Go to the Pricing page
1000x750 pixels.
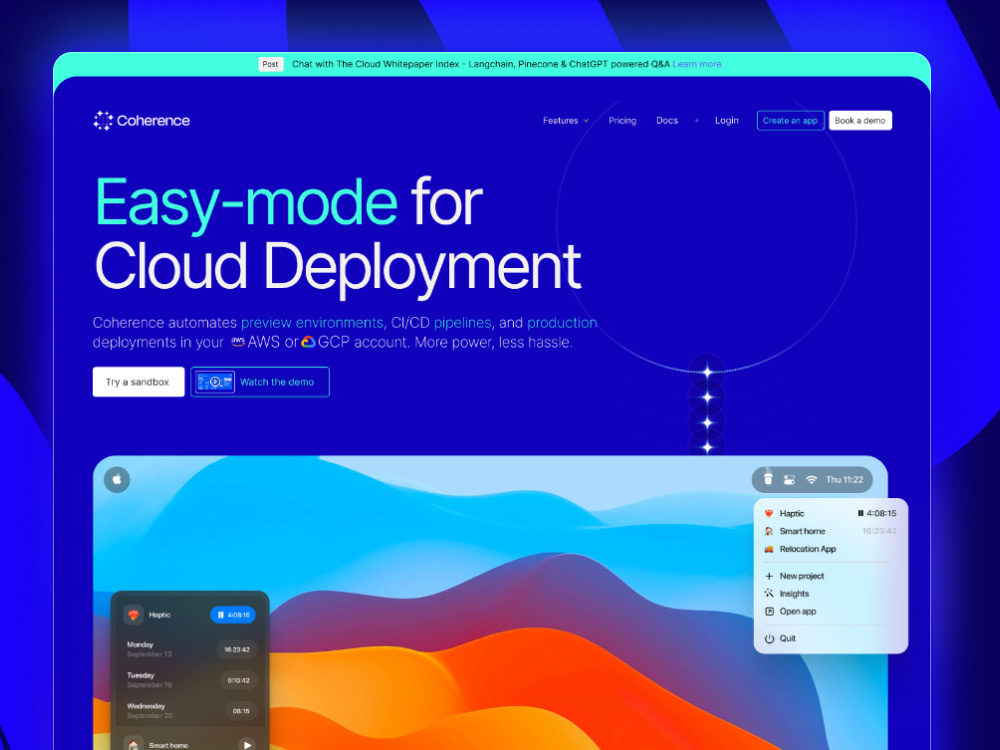622,121
